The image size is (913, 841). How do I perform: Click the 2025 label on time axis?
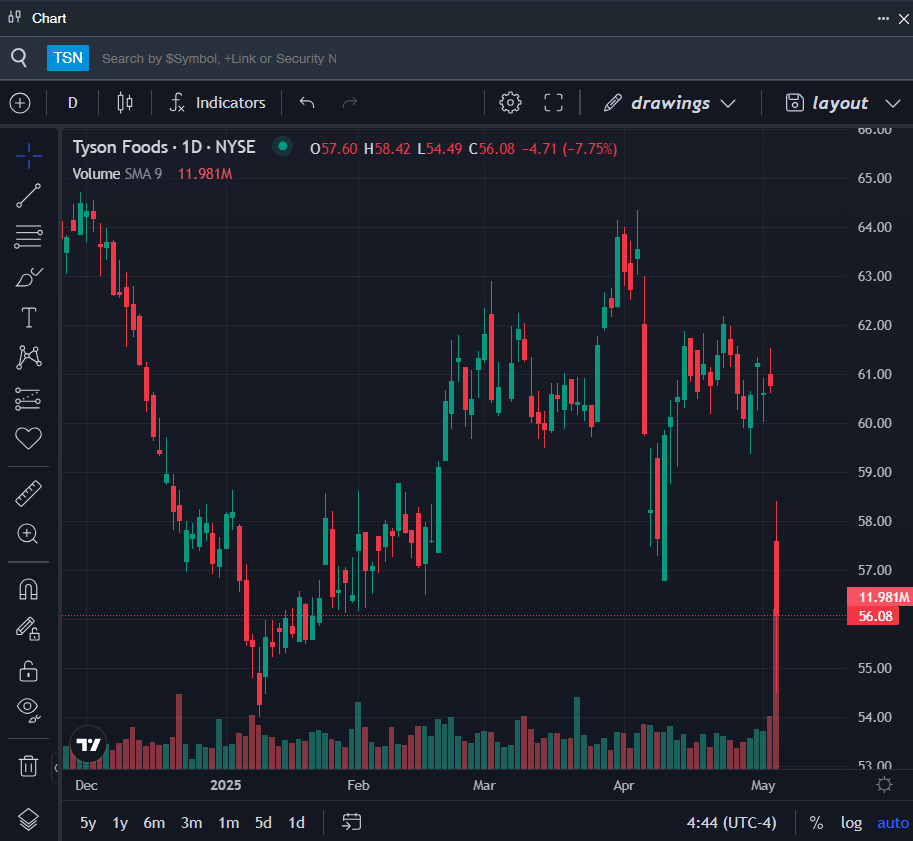[225, 785]
